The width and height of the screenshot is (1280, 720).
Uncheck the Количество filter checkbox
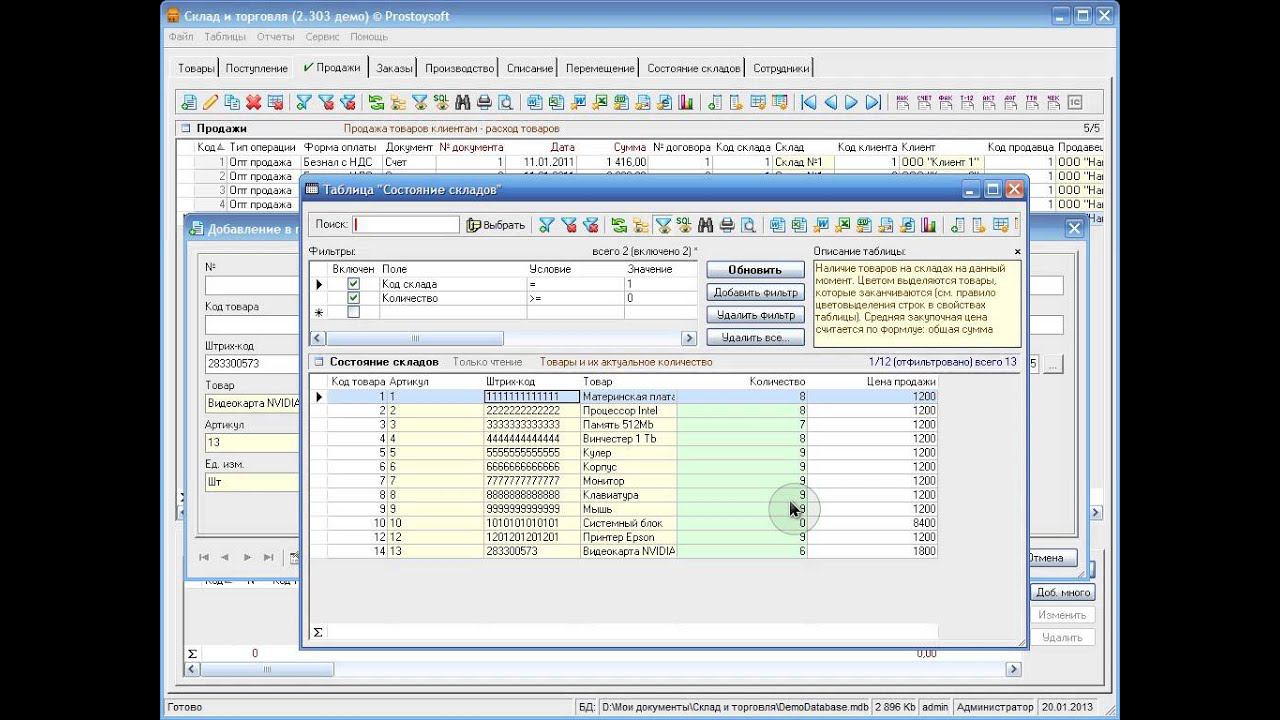353,298
